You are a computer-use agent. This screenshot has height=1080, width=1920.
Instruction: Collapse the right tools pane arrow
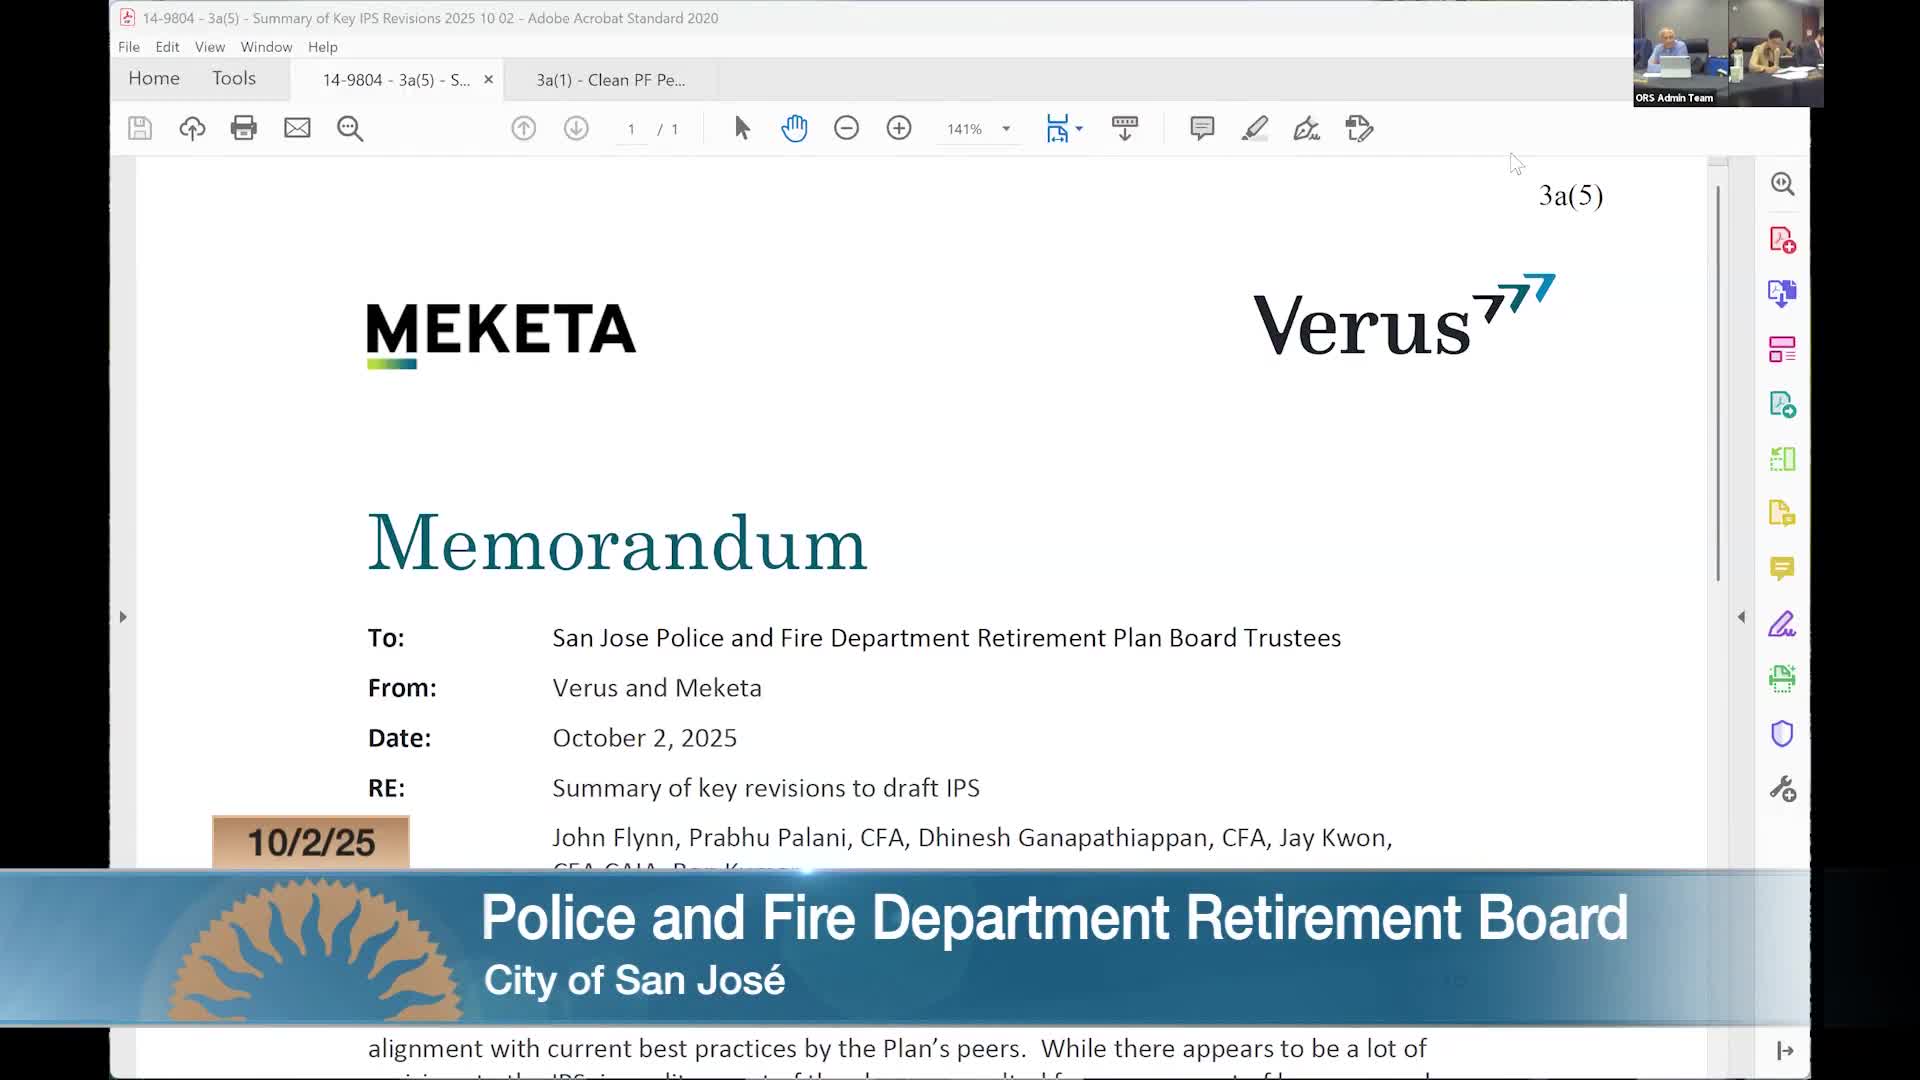pos(1741,617)
